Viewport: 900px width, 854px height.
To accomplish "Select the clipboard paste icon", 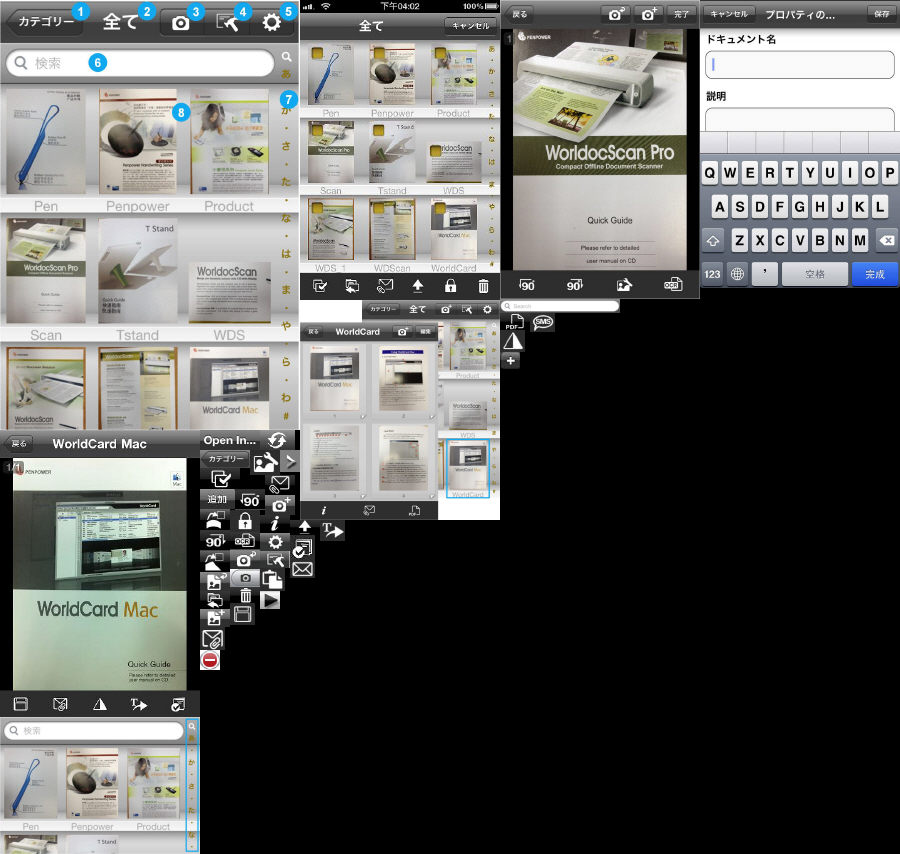I will pos(271,579).
